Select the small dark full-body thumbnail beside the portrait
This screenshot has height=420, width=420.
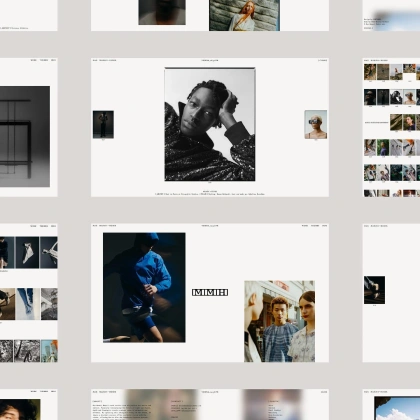(103, 124)
